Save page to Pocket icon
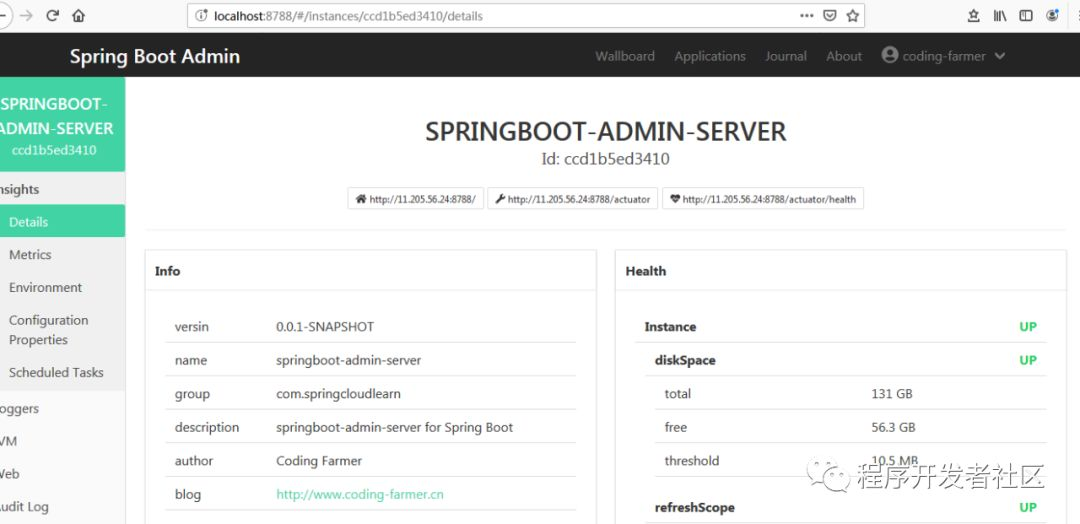 click(x=830, y=16)
